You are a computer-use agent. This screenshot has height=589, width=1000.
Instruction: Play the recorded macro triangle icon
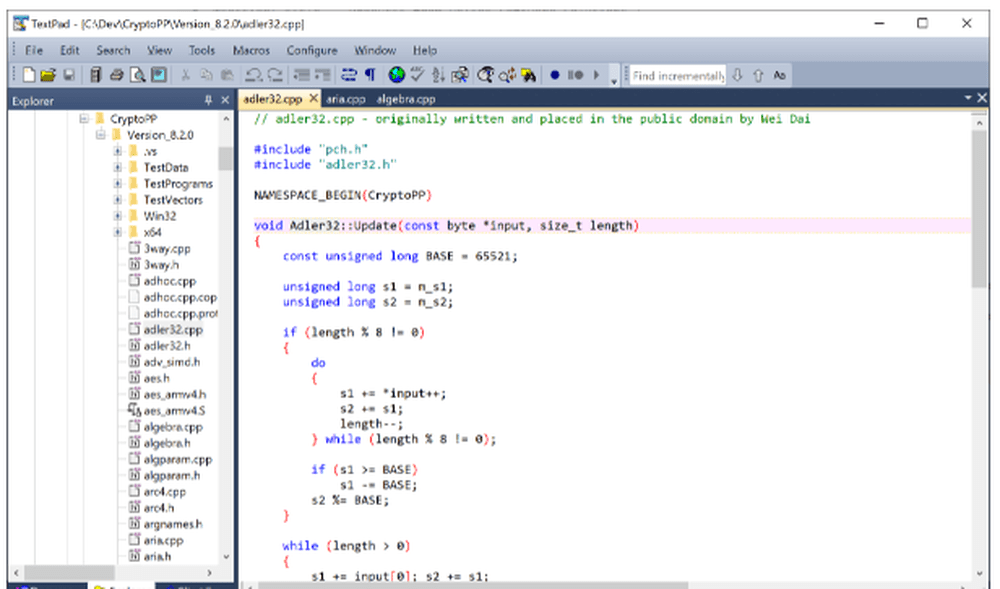[596, 75]
